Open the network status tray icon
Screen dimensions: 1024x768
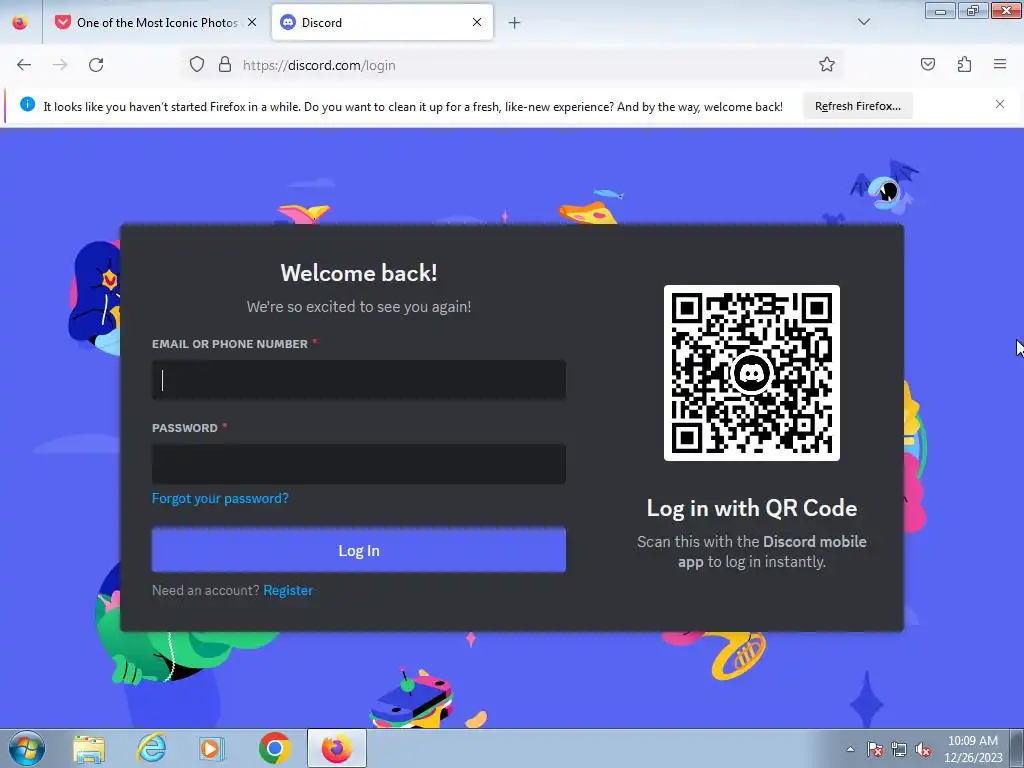pyautogui.click(x=899, y=750)
